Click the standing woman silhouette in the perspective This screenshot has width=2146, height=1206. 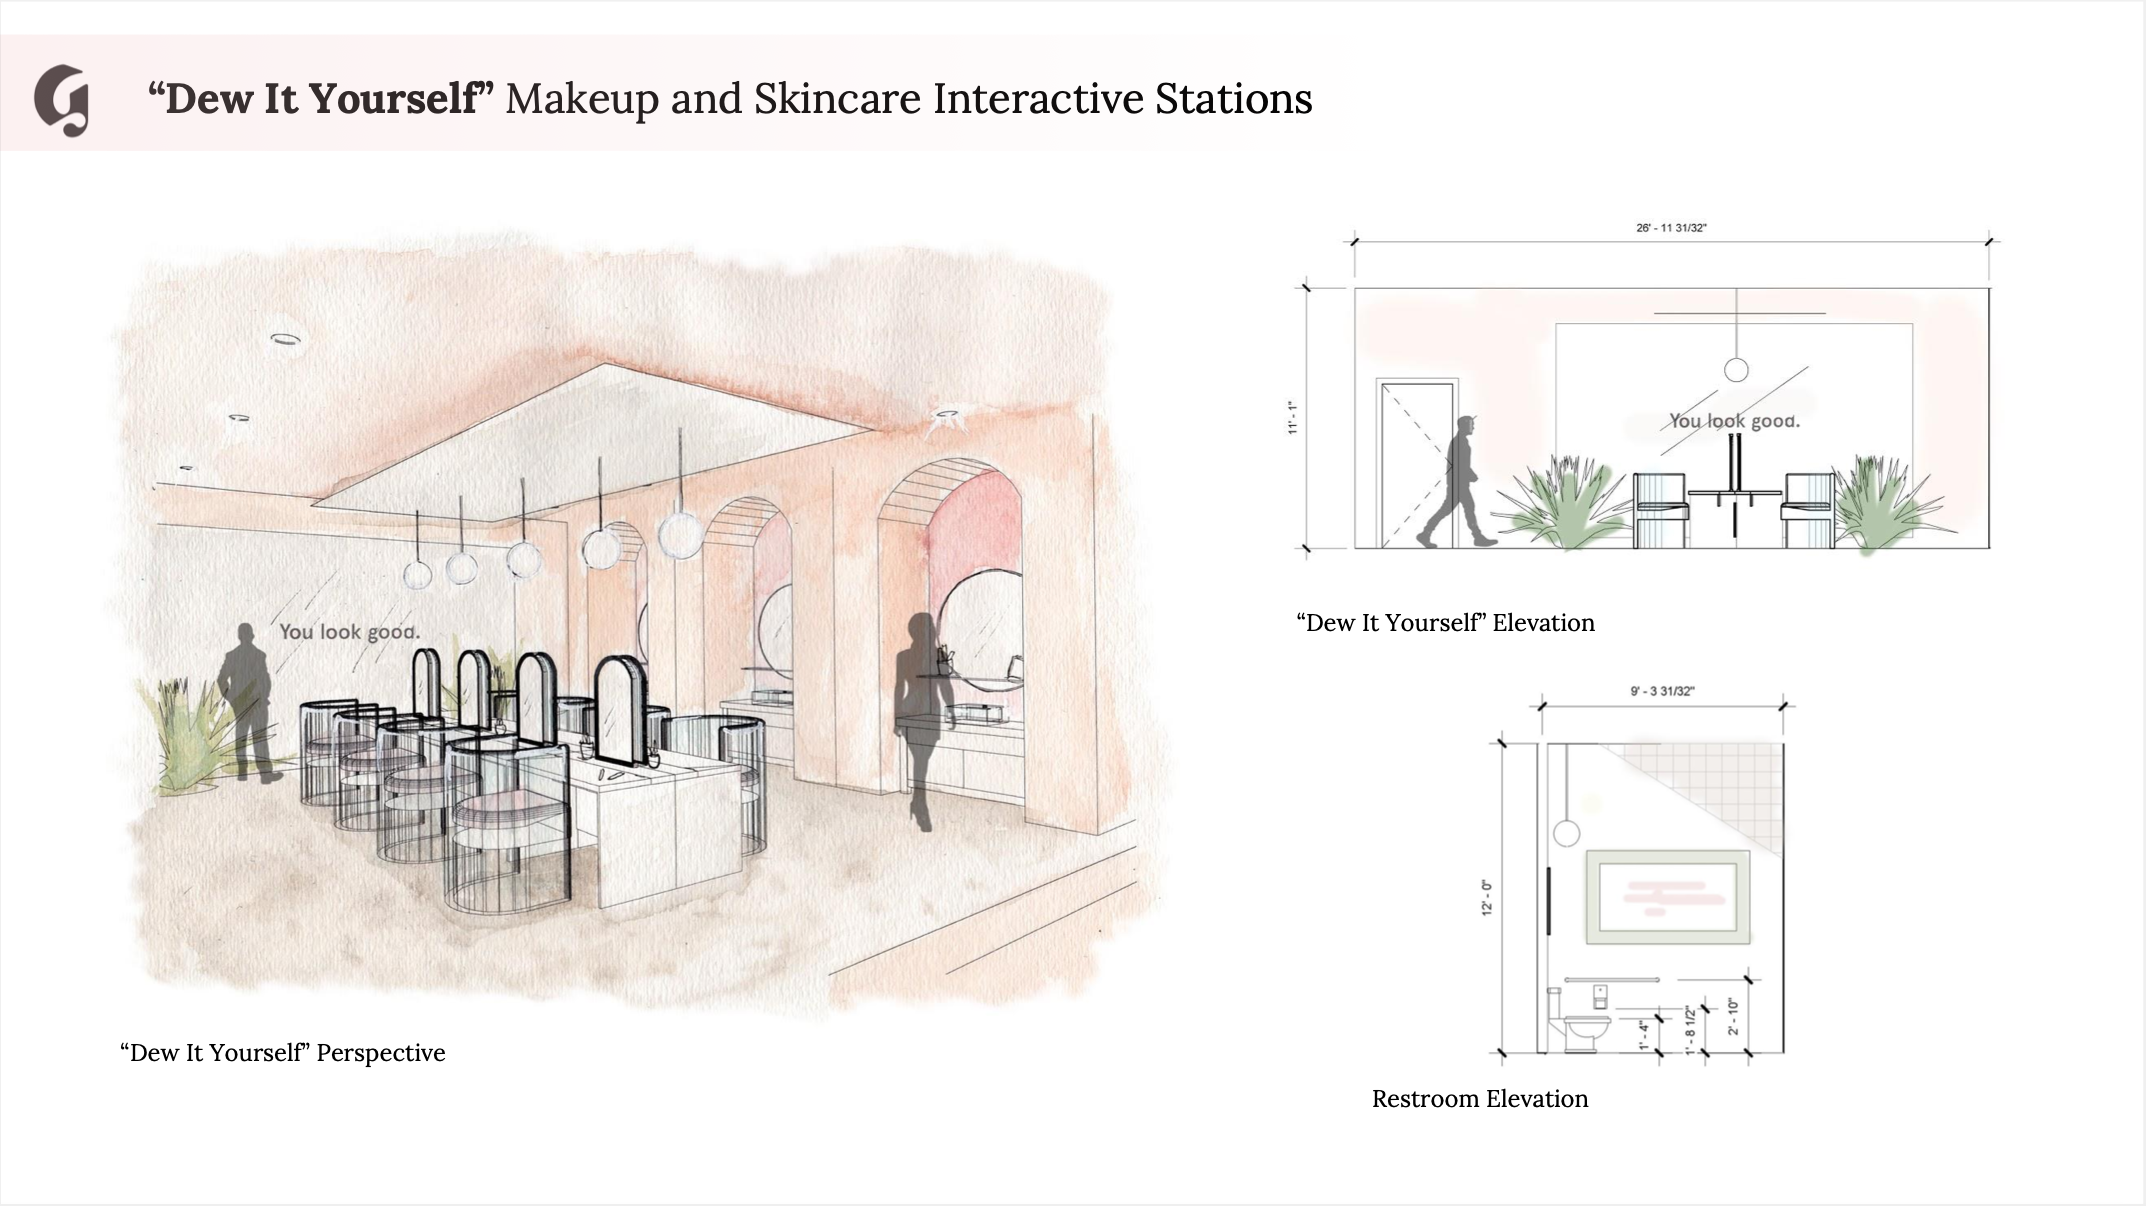920,722
